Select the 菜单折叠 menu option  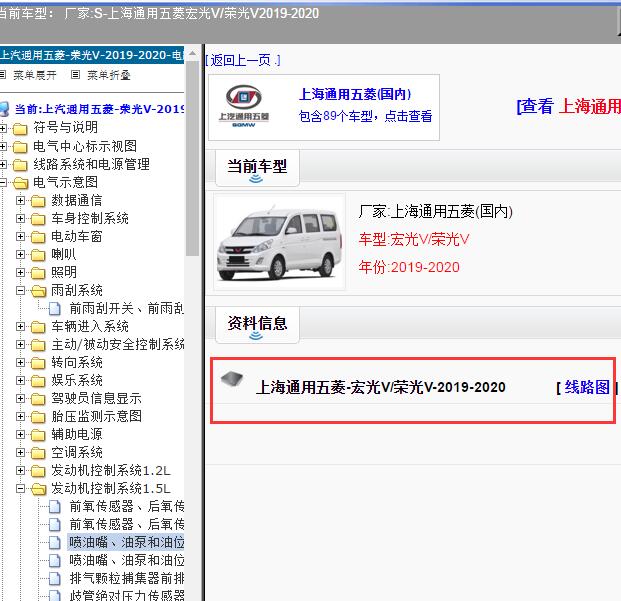point(109,75)
